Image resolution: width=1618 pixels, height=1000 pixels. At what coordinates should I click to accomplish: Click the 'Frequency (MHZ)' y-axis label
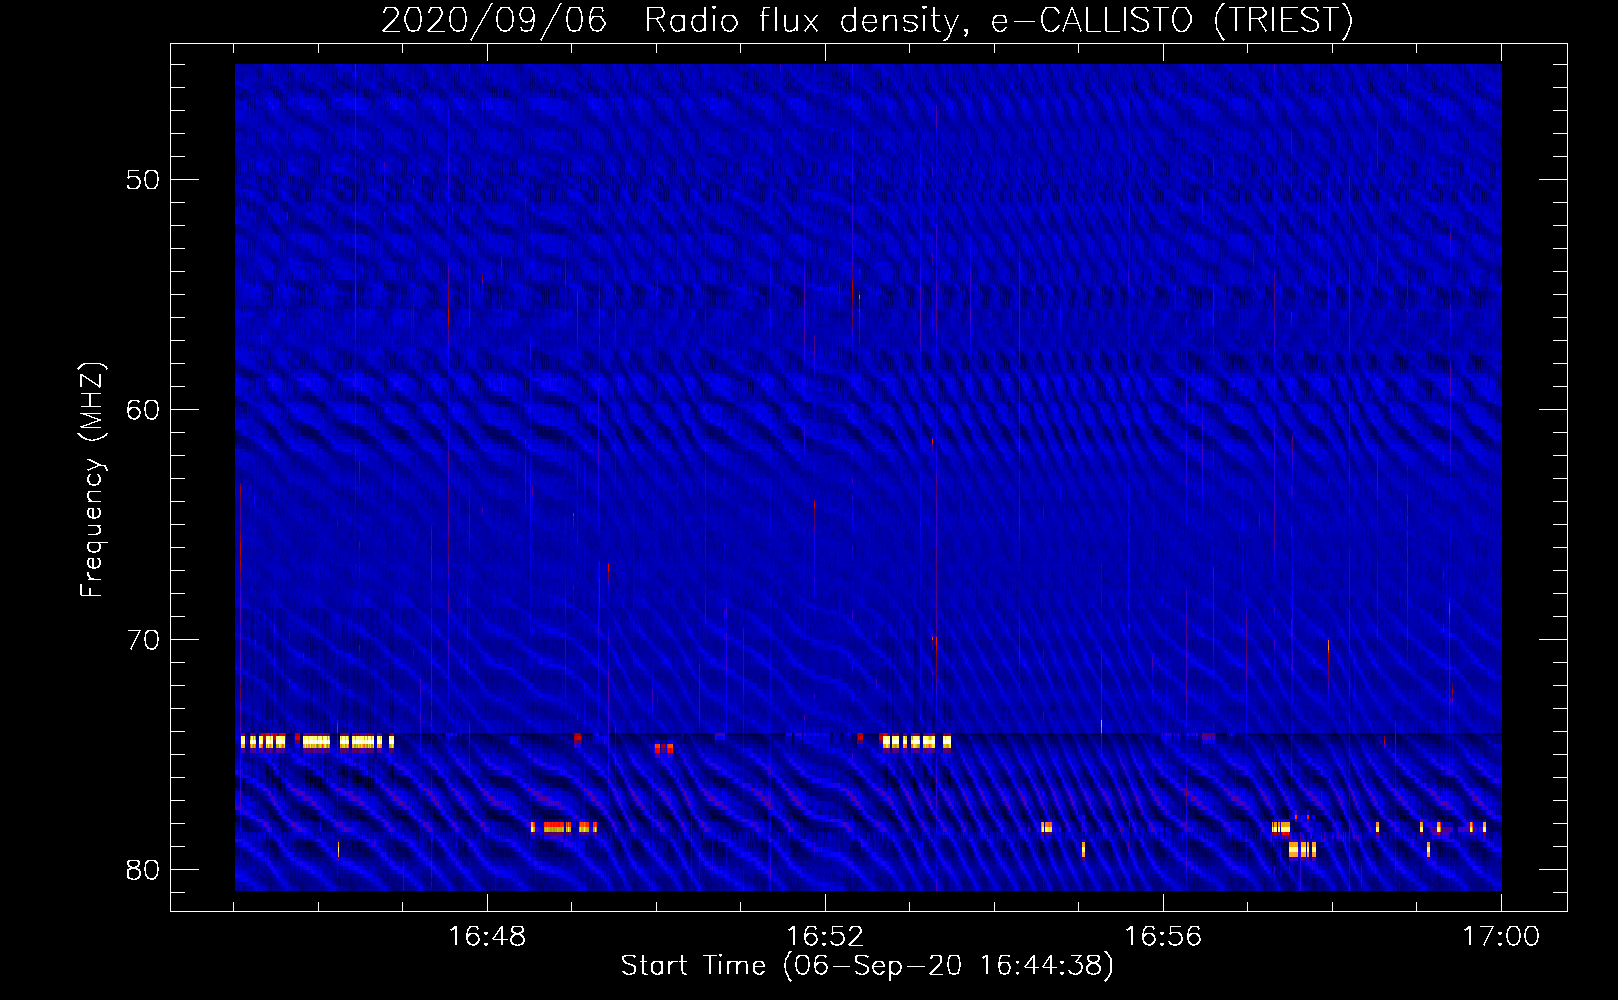(91, 480)
